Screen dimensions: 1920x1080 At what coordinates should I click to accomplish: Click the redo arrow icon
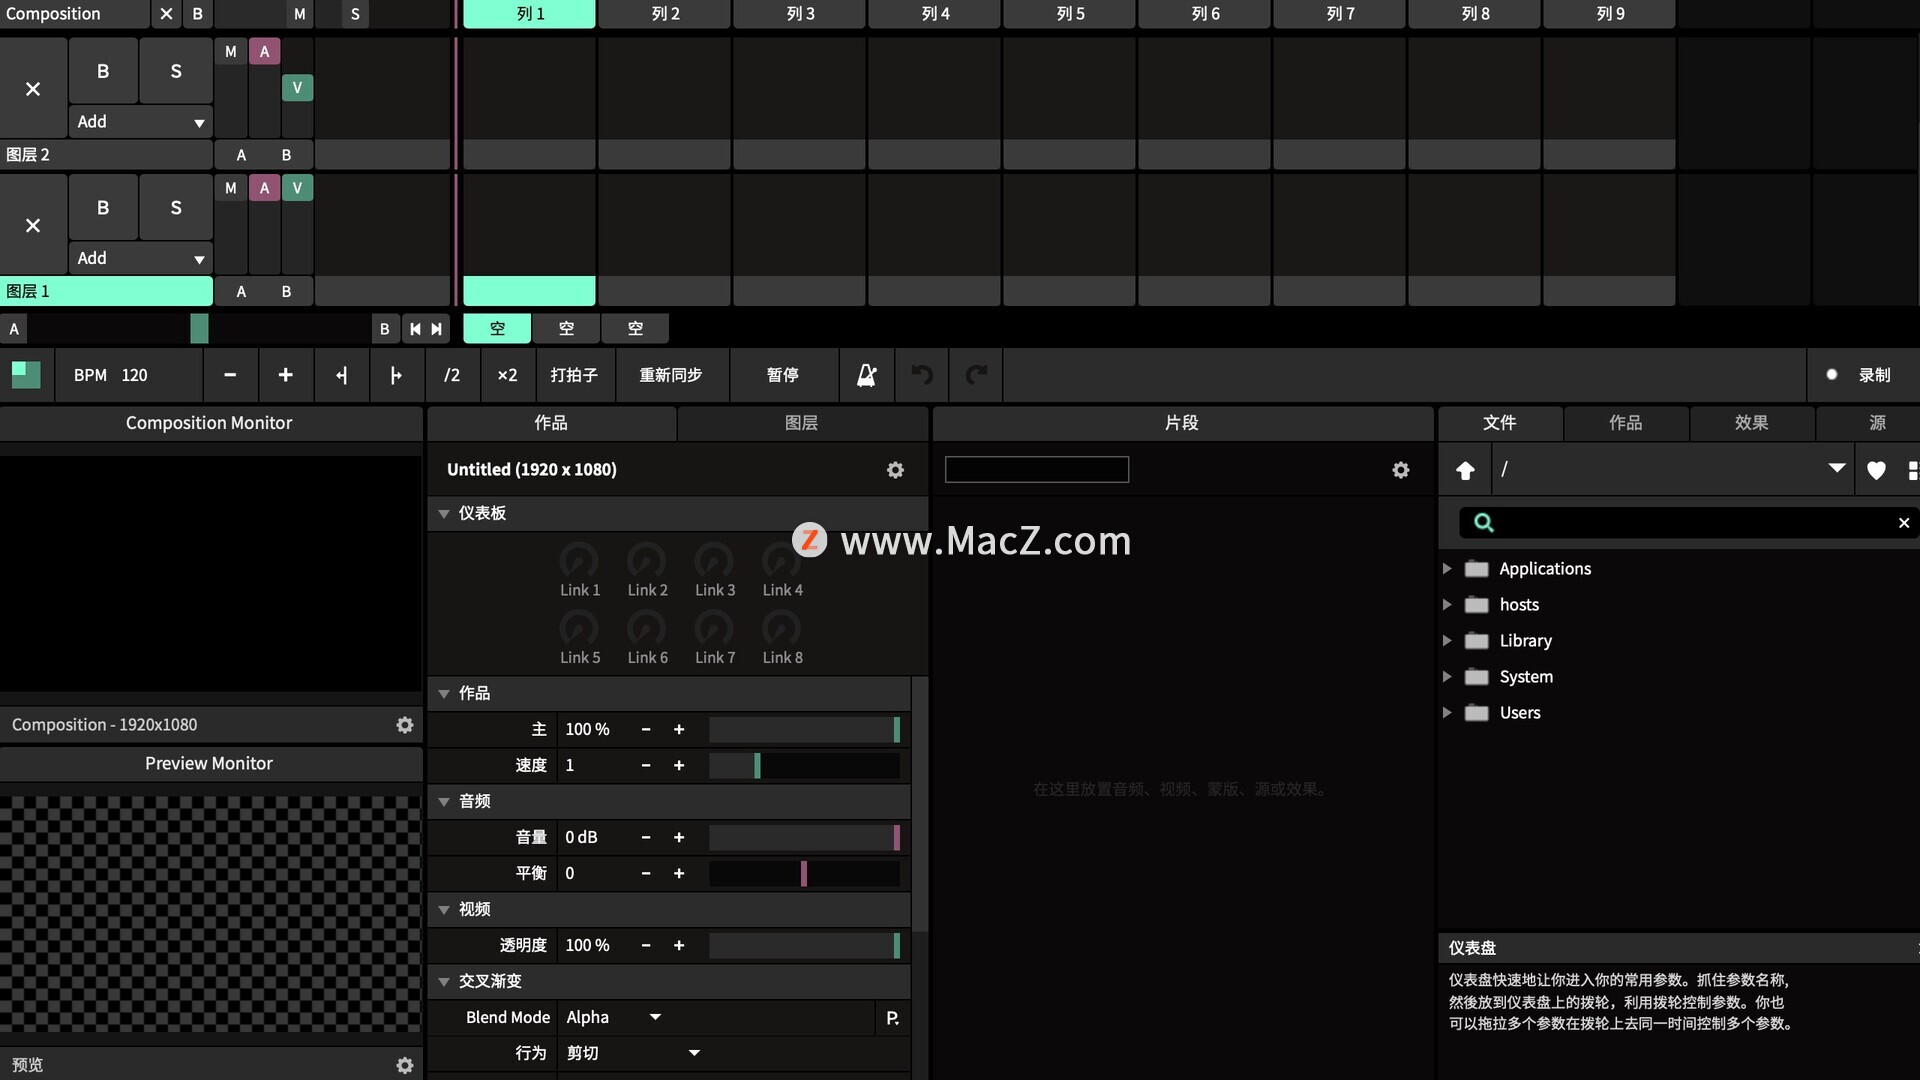click(x=976, y=375)
